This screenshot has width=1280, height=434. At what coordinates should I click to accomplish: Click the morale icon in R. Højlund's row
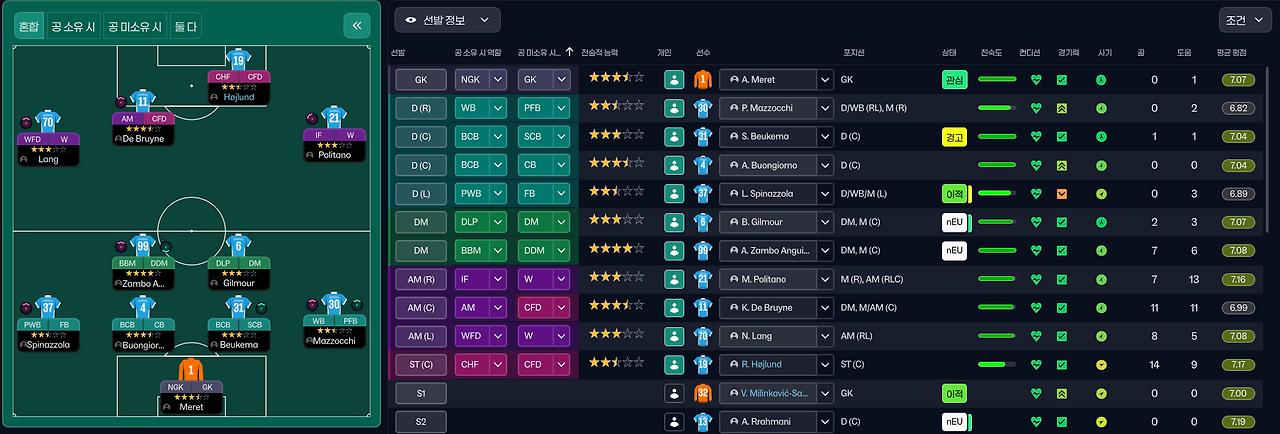coord(1101,364)
